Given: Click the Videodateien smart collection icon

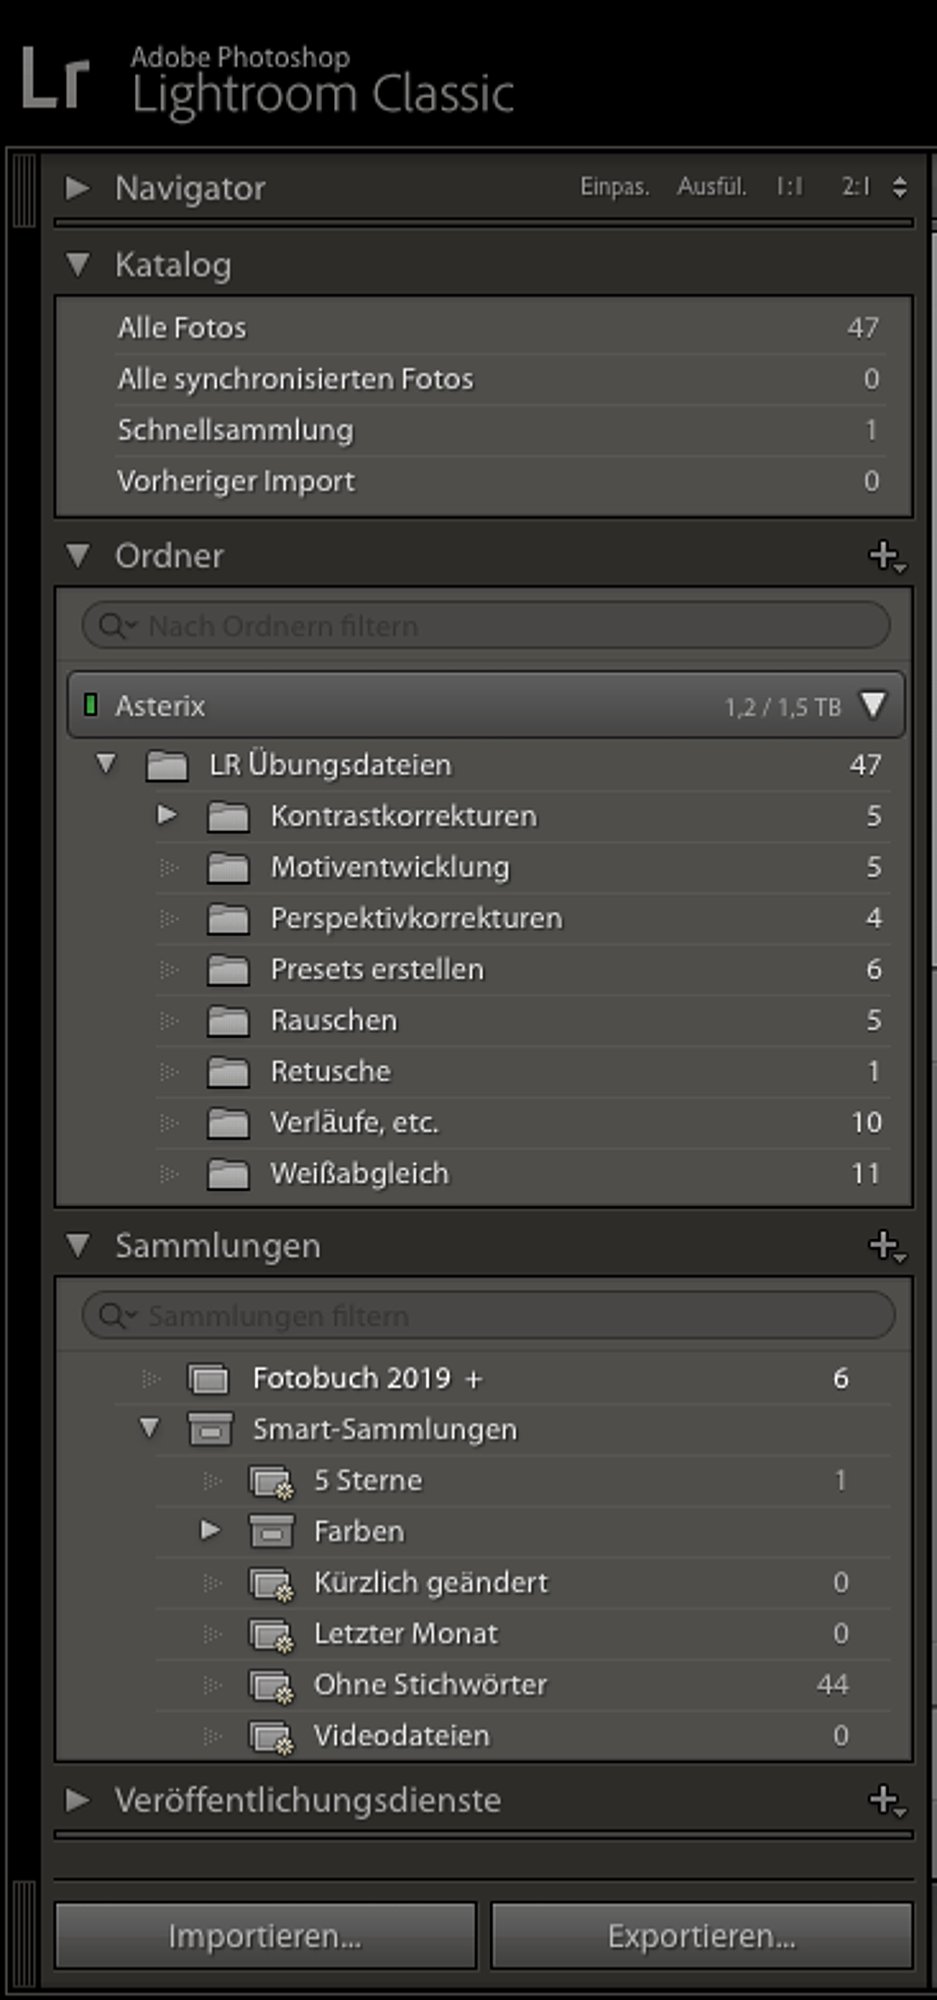Looking at the screenshot, I should [271, 1737].
